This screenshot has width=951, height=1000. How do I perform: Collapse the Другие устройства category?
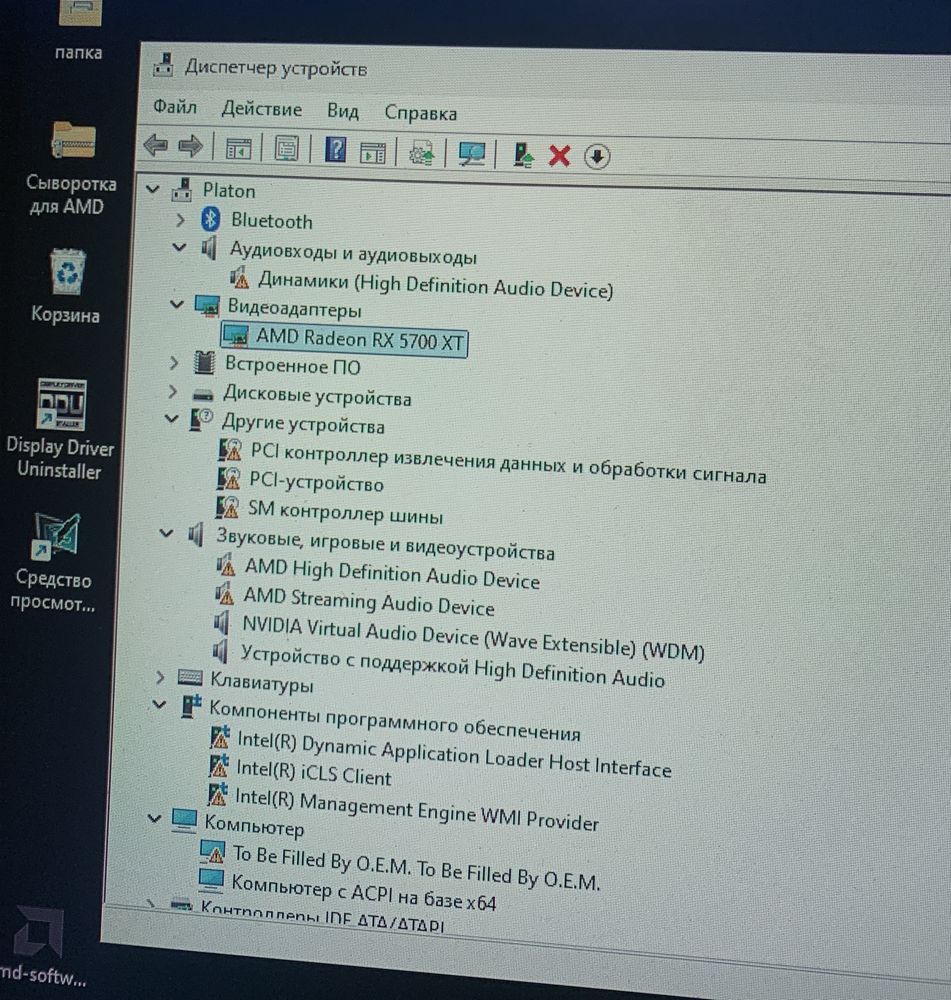(x=170, y=419)
